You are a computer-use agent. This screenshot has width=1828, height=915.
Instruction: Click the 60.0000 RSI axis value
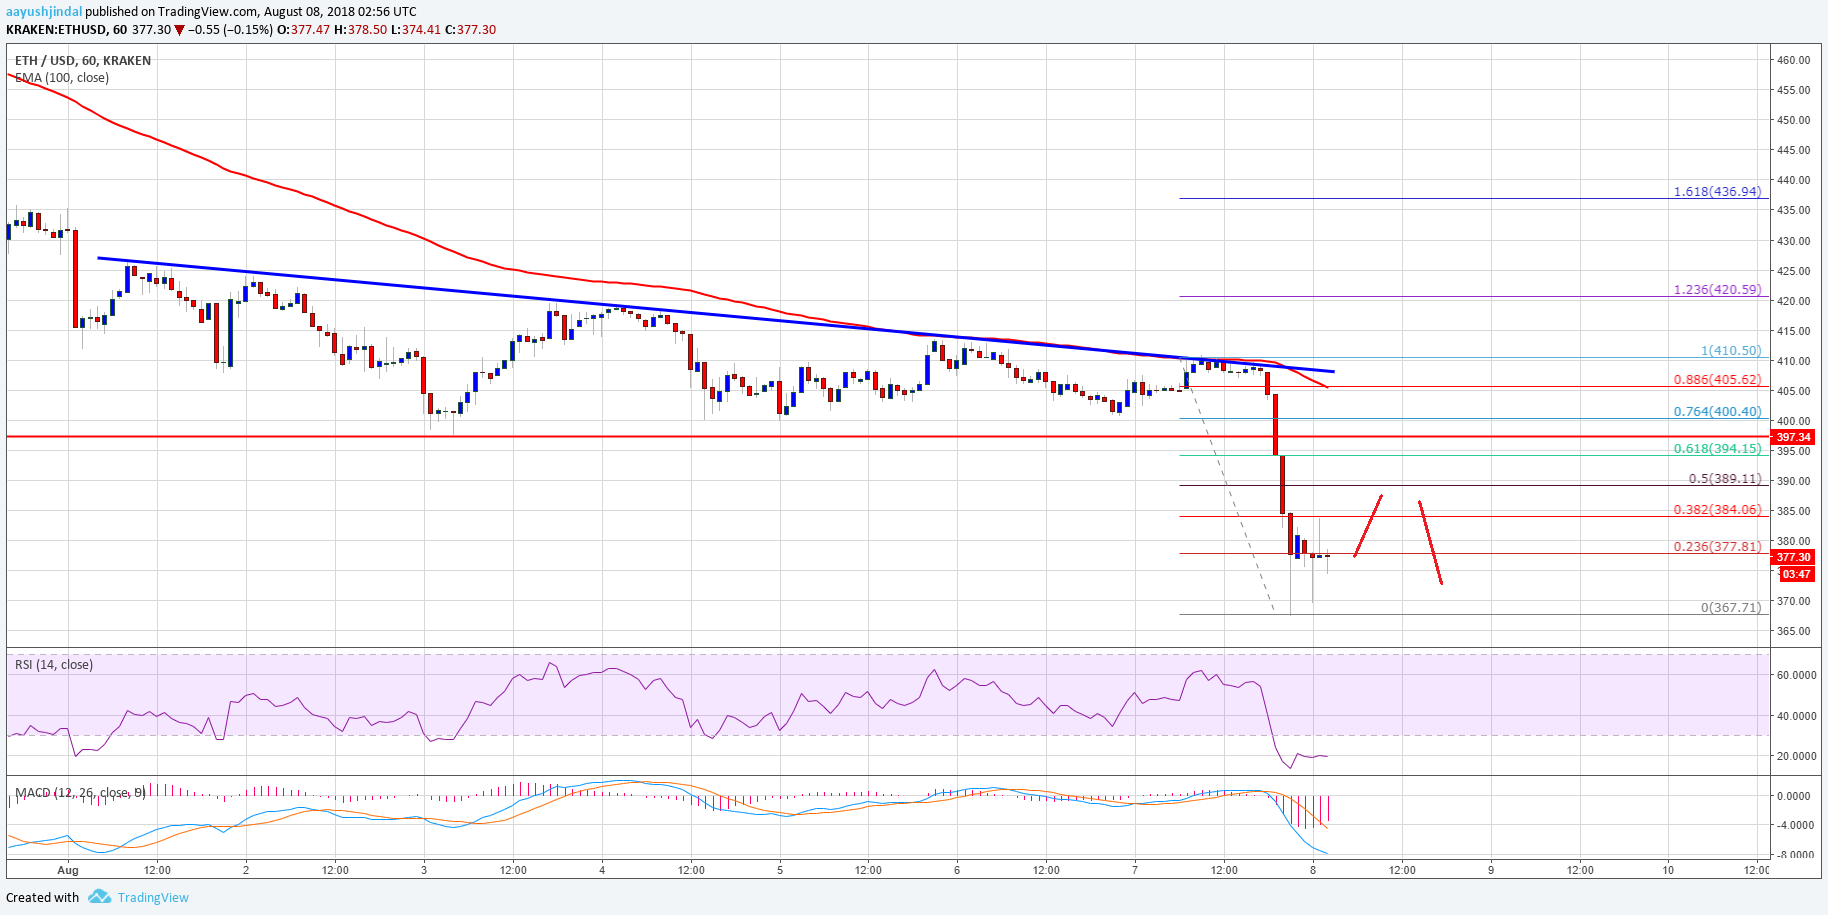1796,676
